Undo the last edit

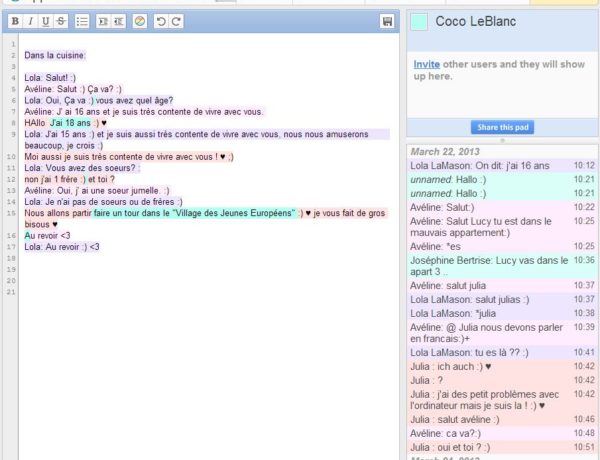coord(160,21)
